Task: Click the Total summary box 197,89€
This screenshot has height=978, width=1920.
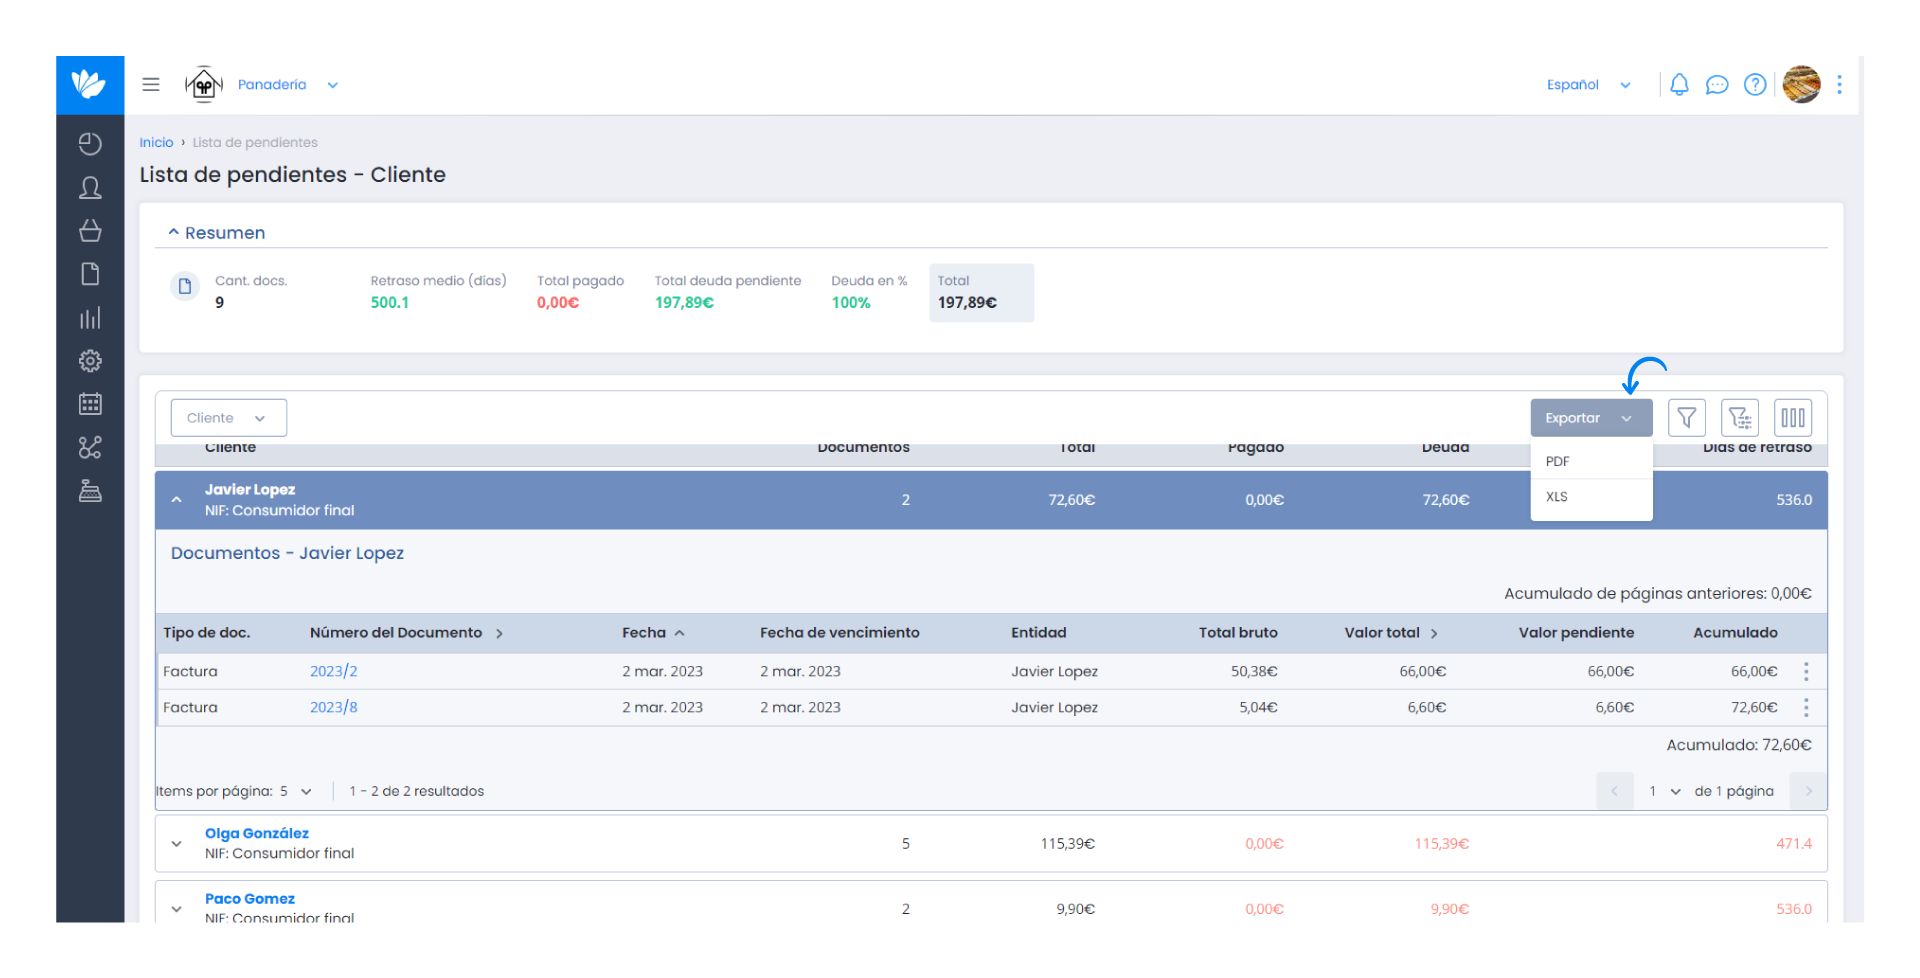Action: (981, 293)
